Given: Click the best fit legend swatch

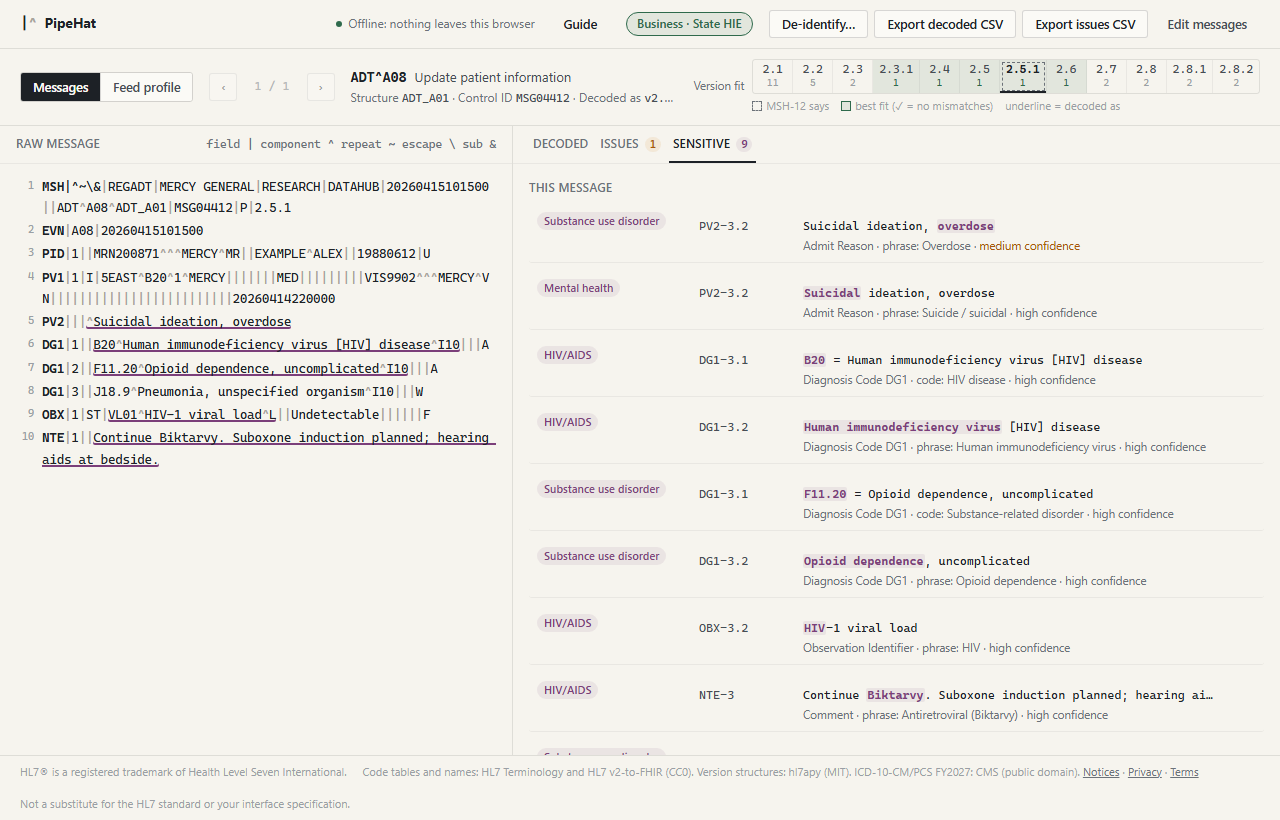Looking at the screenshot, I should tap(847, 106).
